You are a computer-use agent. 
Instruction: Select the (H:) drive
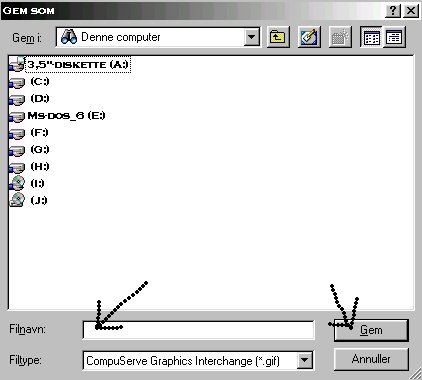29,167
